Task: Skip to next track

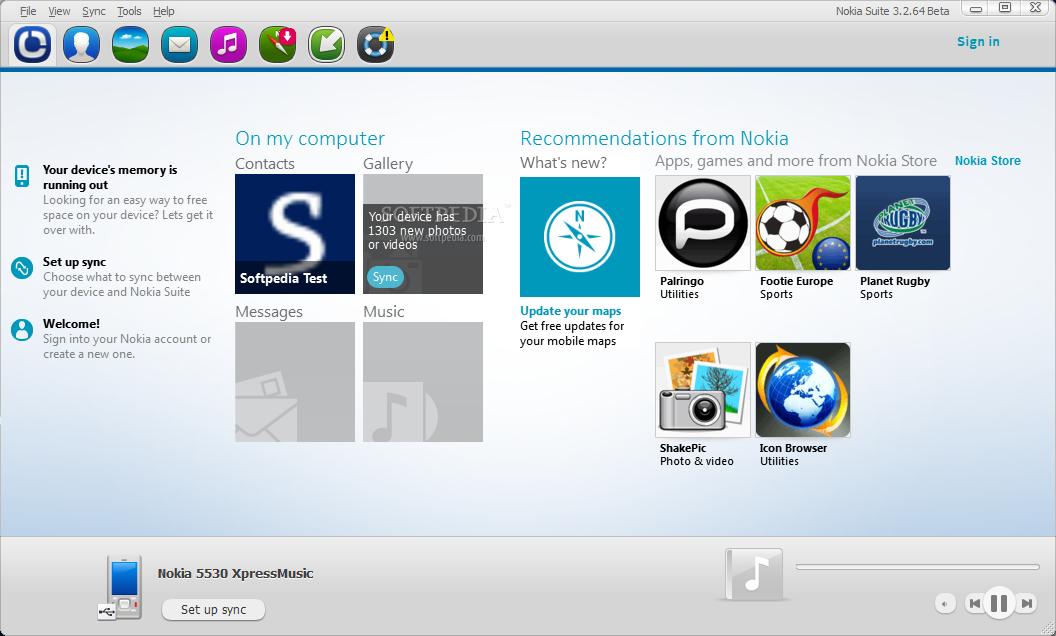Action: tap(1026, 604)
